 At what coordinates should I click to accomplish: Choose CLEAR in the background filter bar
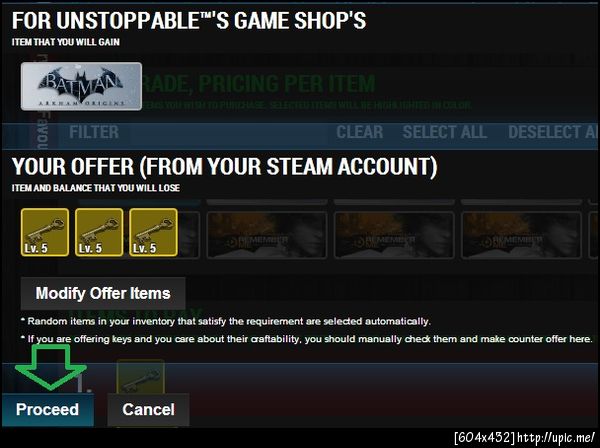coord(359,132)
